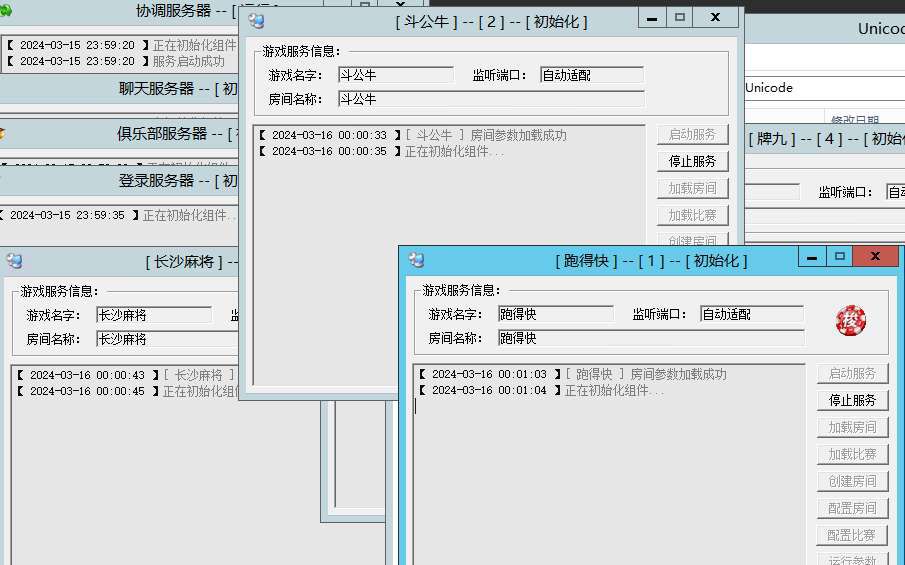This screenshot has height=565, width=905.
Task: Click the 俱乐部服务器 window icon
Action: pyautogui.click(x=3, y=133)
